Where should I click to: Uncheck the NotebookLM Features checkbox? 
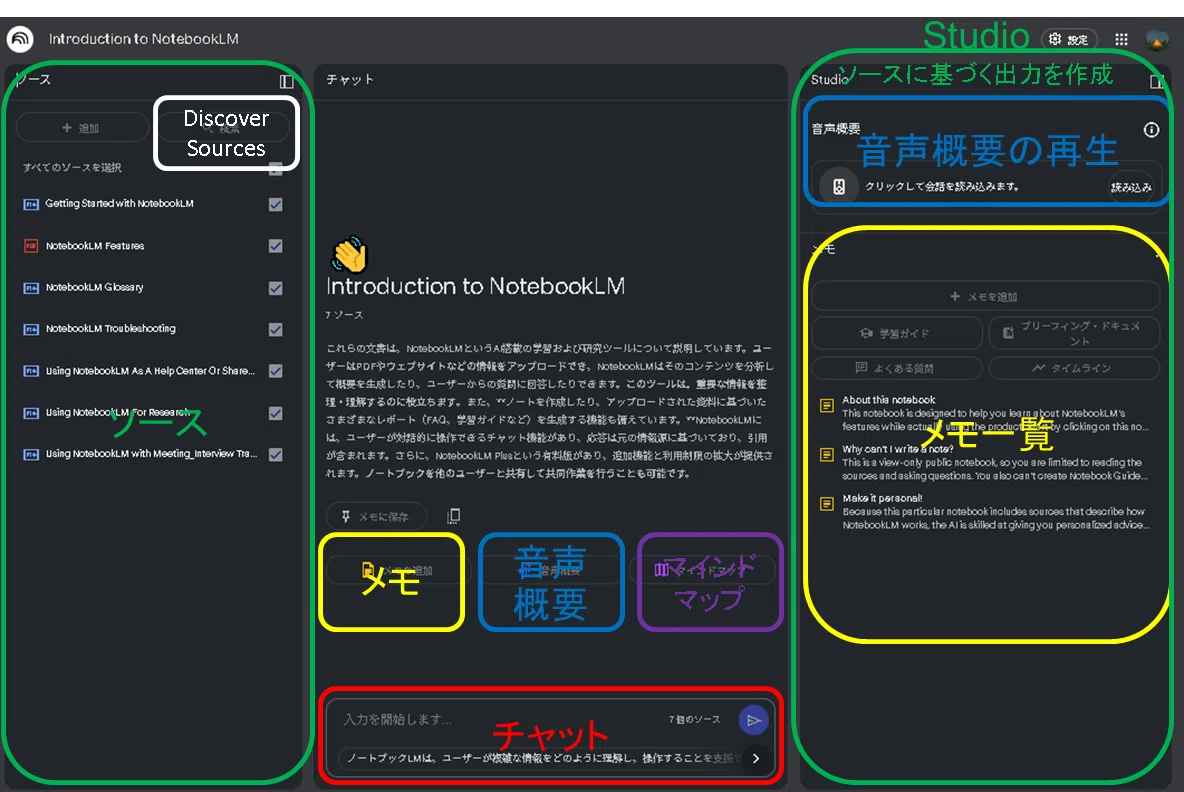(276, 246)
